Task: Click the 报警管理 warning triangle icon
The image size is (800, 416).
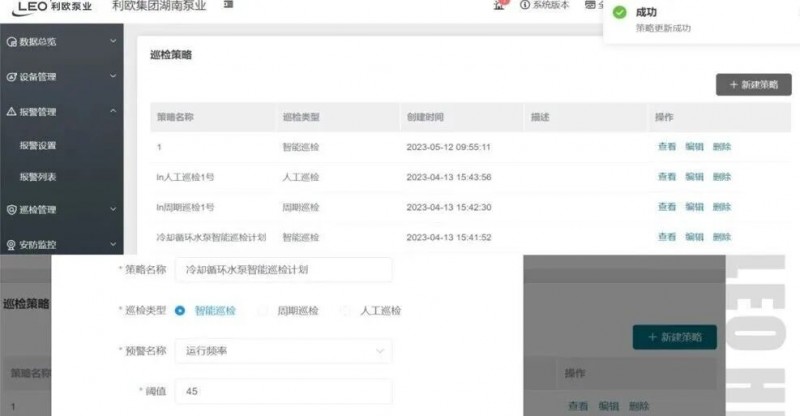Action: [x=11, y=111]
